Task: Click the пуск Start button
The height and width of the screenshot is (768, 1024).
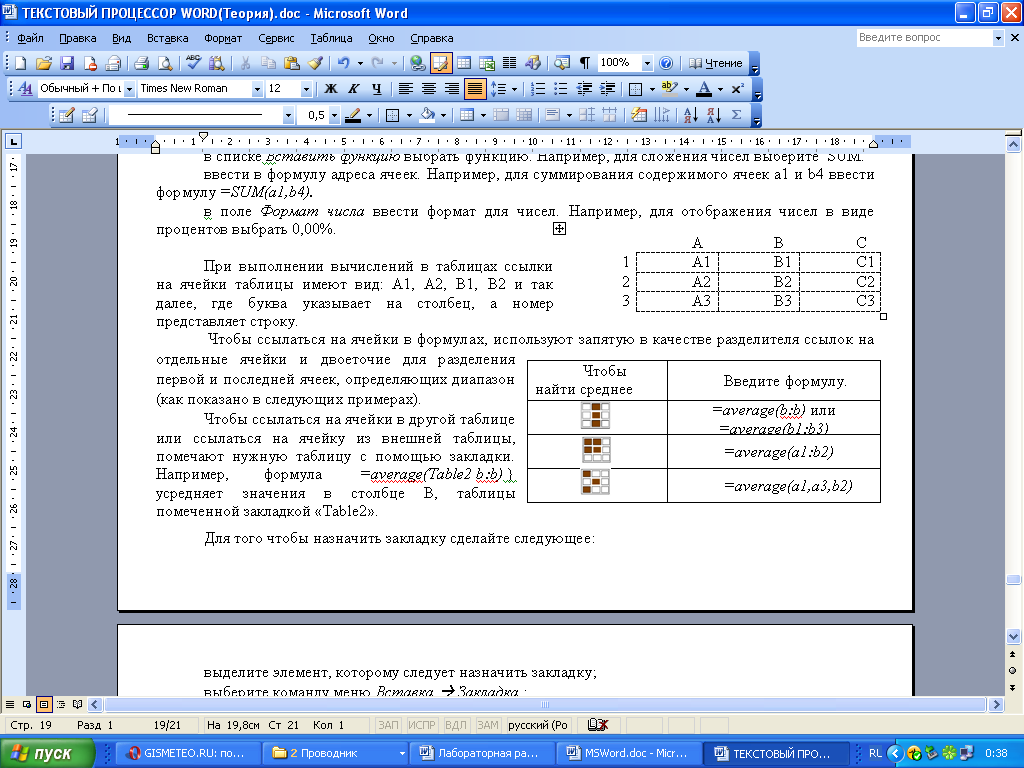Action: (48, 753)
